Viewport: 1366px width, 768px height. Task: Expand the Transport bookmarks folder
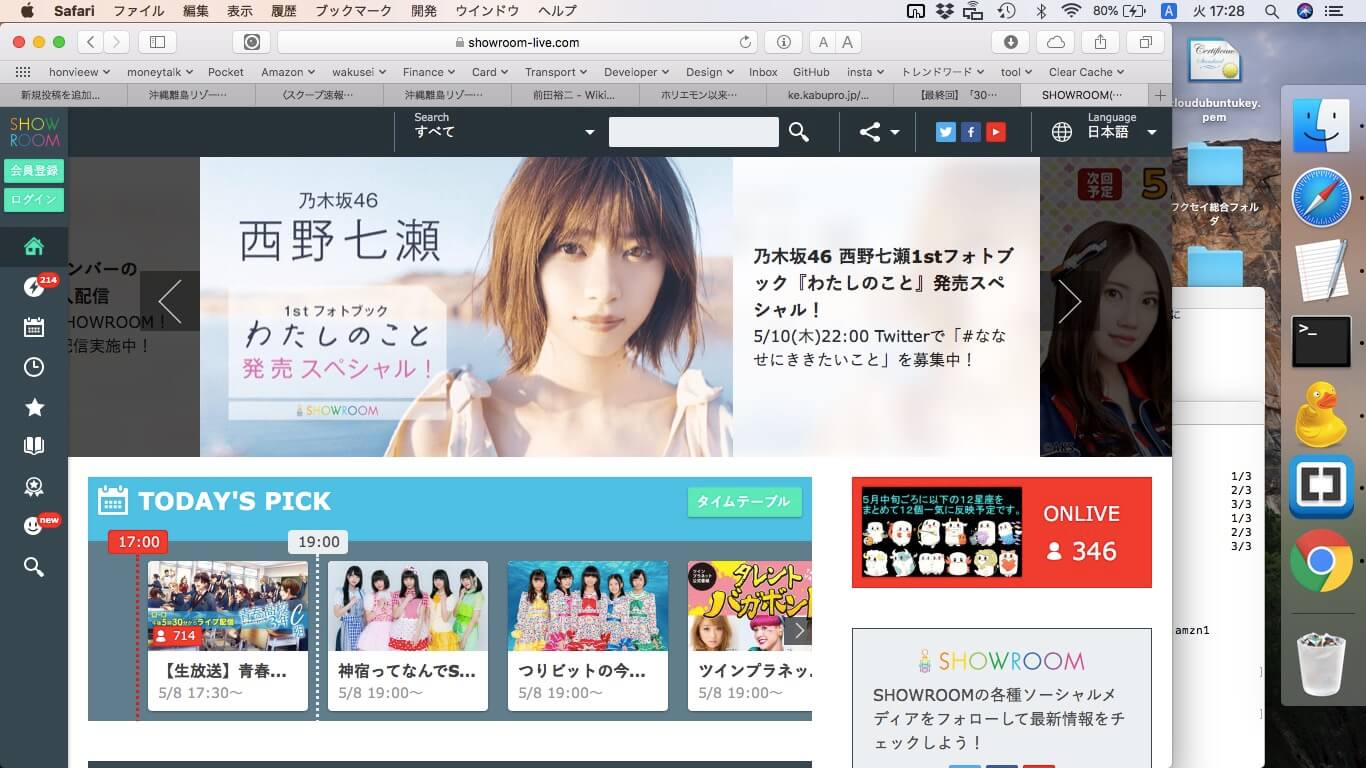556,72
